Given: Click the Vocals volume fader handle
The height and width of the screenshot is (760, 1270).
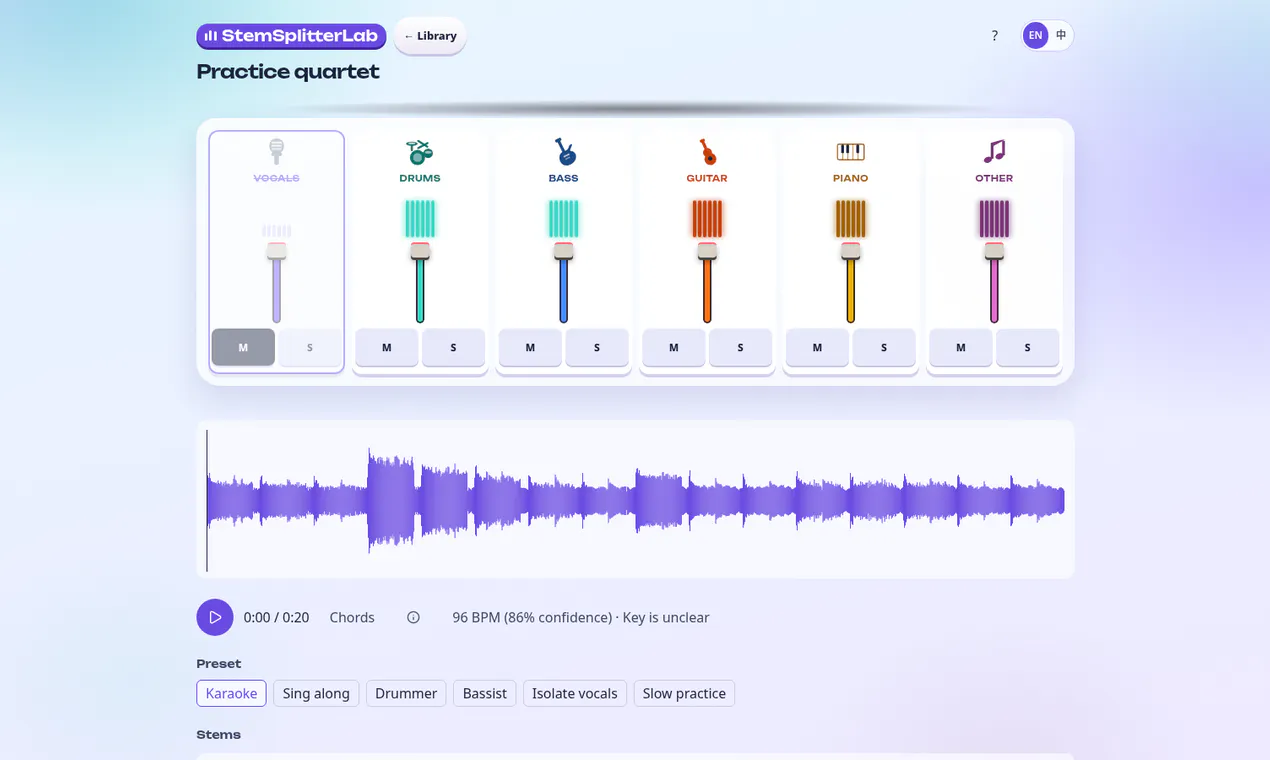Looking at the screenshot, I should pyautogui.click(x=277, y=251).
